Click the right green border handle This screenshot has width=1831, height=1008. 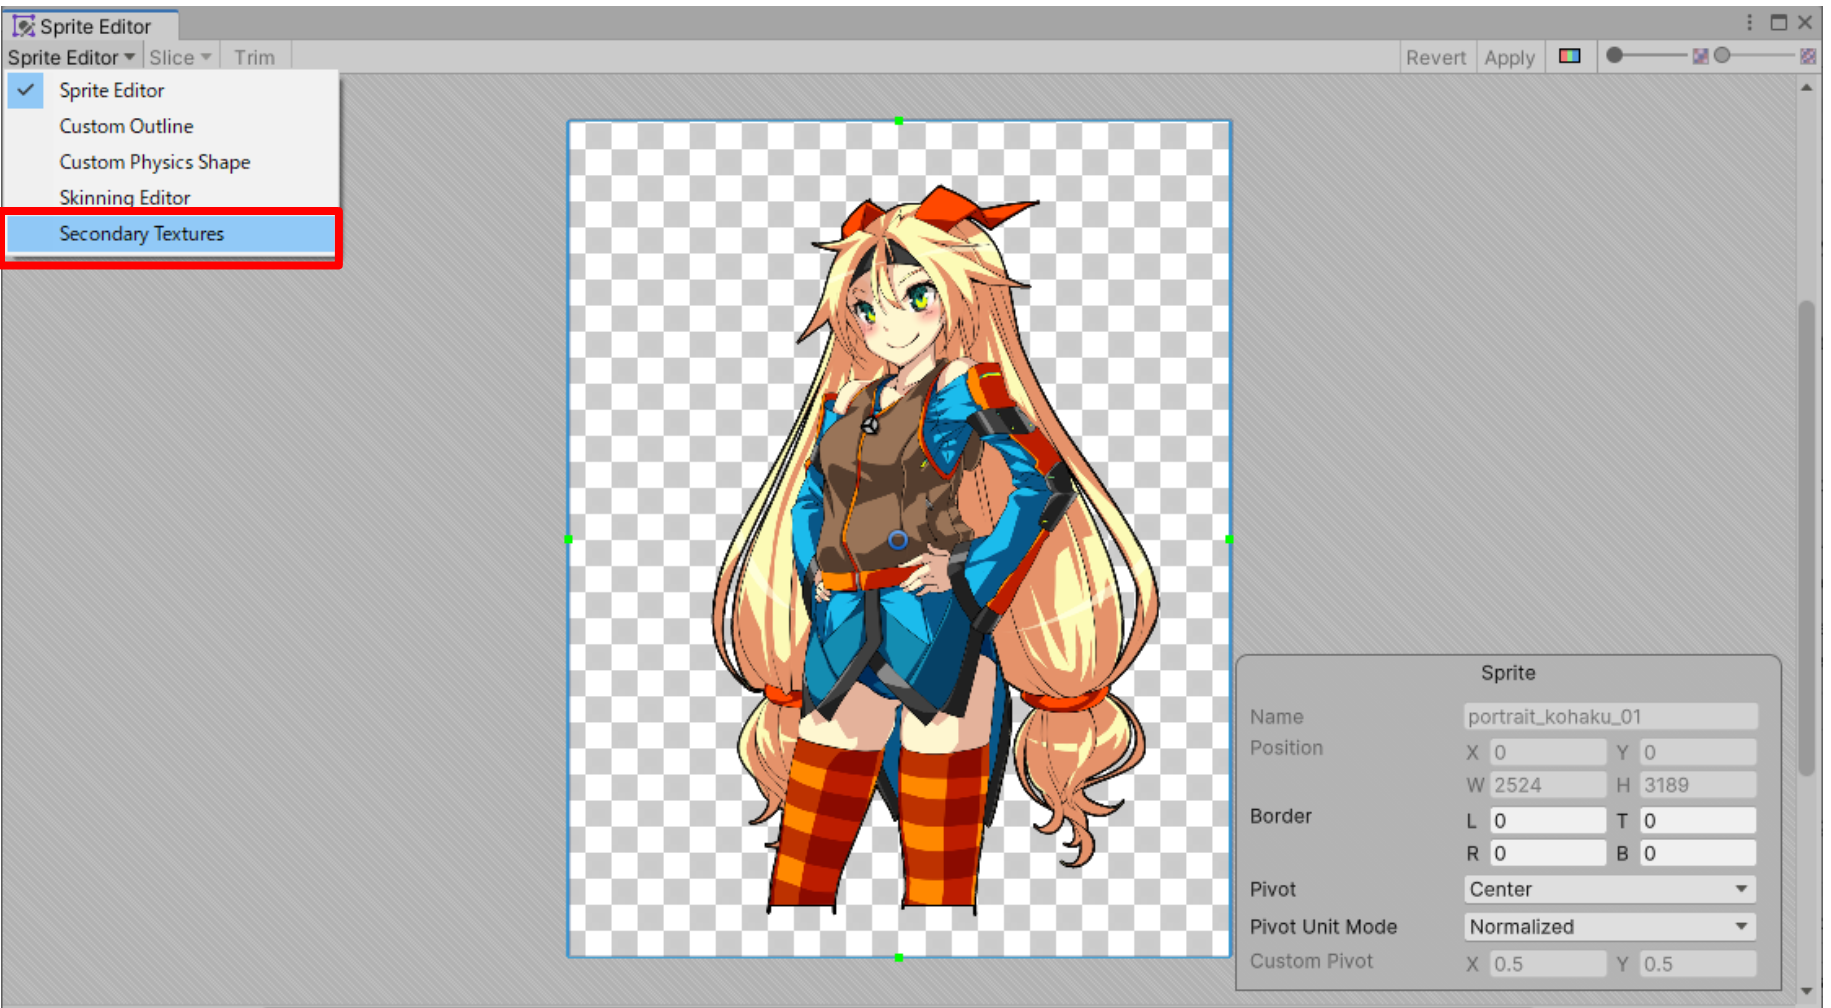1229,539
